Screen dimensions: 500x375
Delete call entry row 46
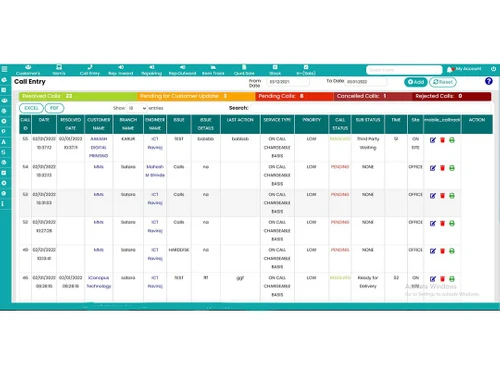pyautogui.click(x=442, y=279)
